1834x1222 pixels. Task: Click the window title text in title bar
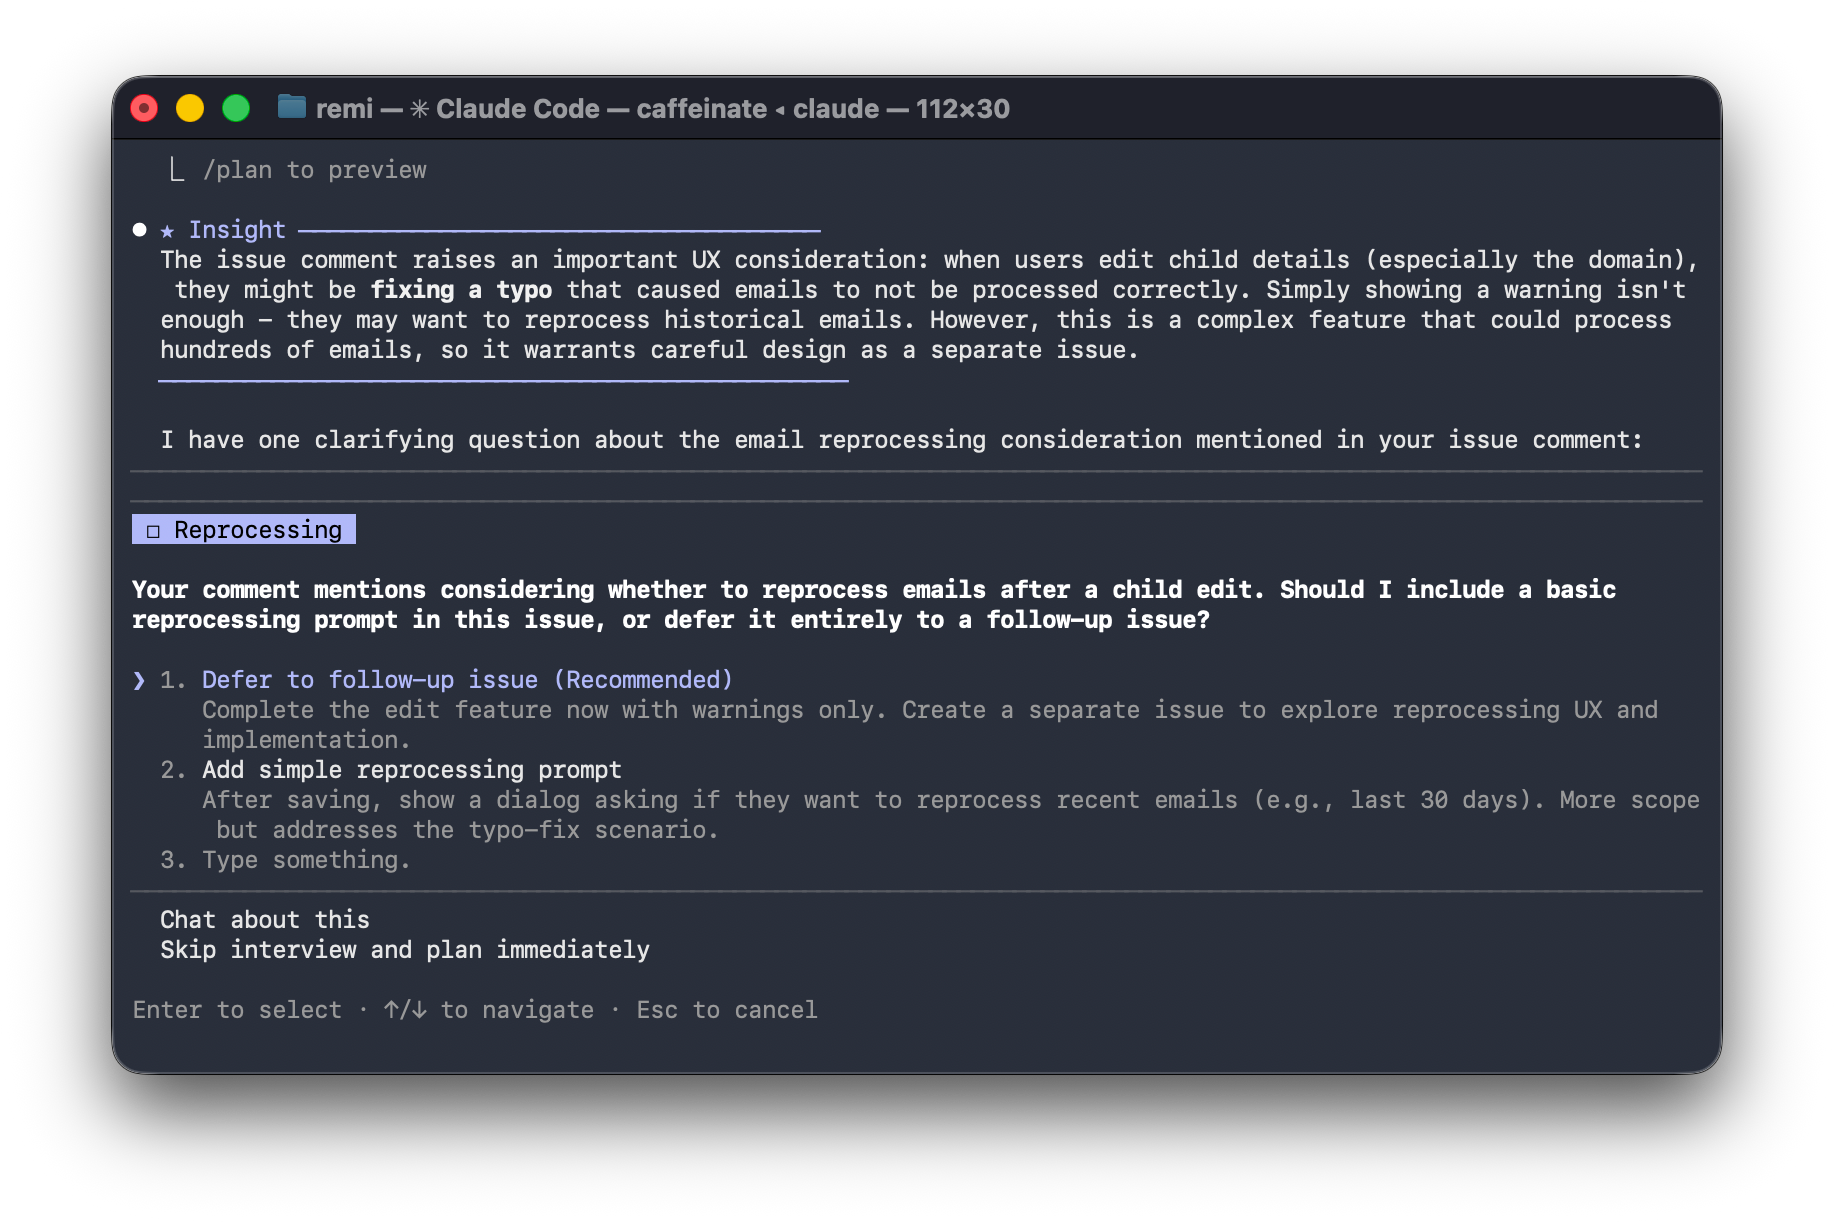click(662, 109)
